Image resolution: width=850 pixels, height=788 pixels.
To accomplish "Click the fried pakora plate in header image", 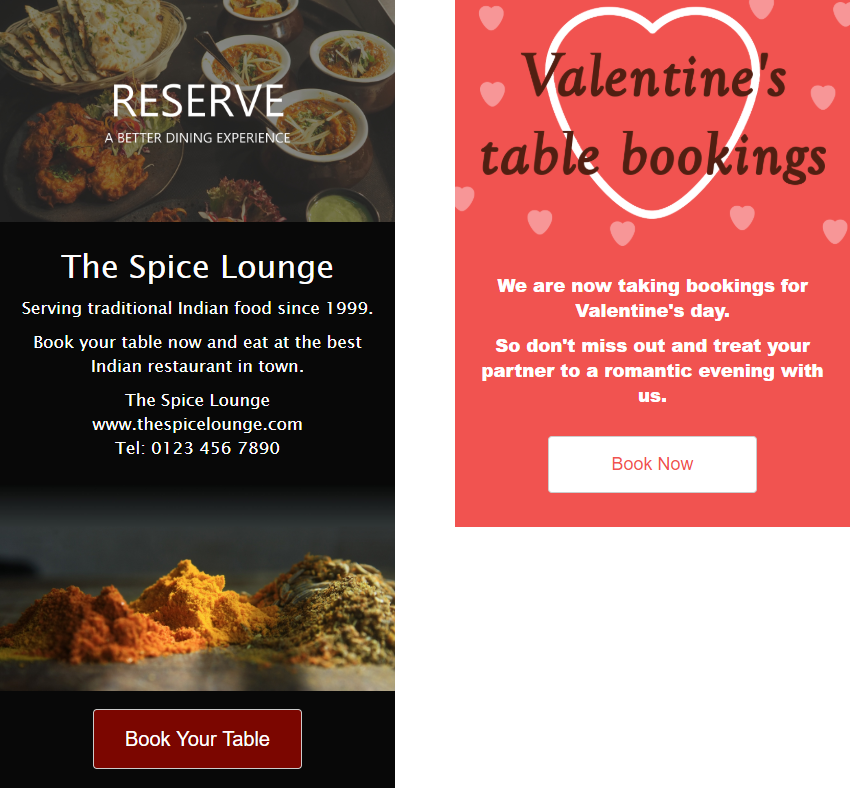I will pos(81,157).
